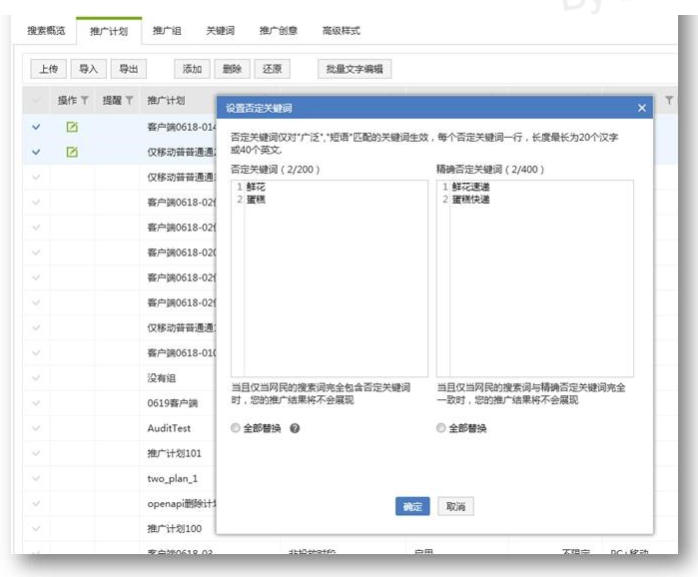Click the 删除 button
Screen dimensions: 698x577
232,69
